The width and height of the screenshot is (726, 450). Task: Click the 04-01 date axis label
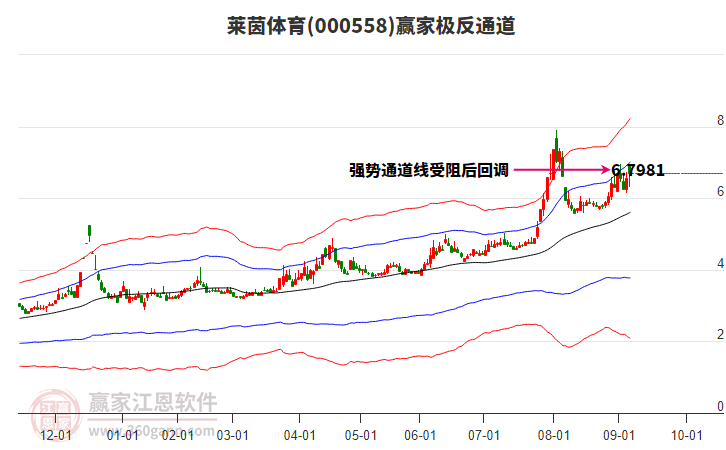click(300, 435)
